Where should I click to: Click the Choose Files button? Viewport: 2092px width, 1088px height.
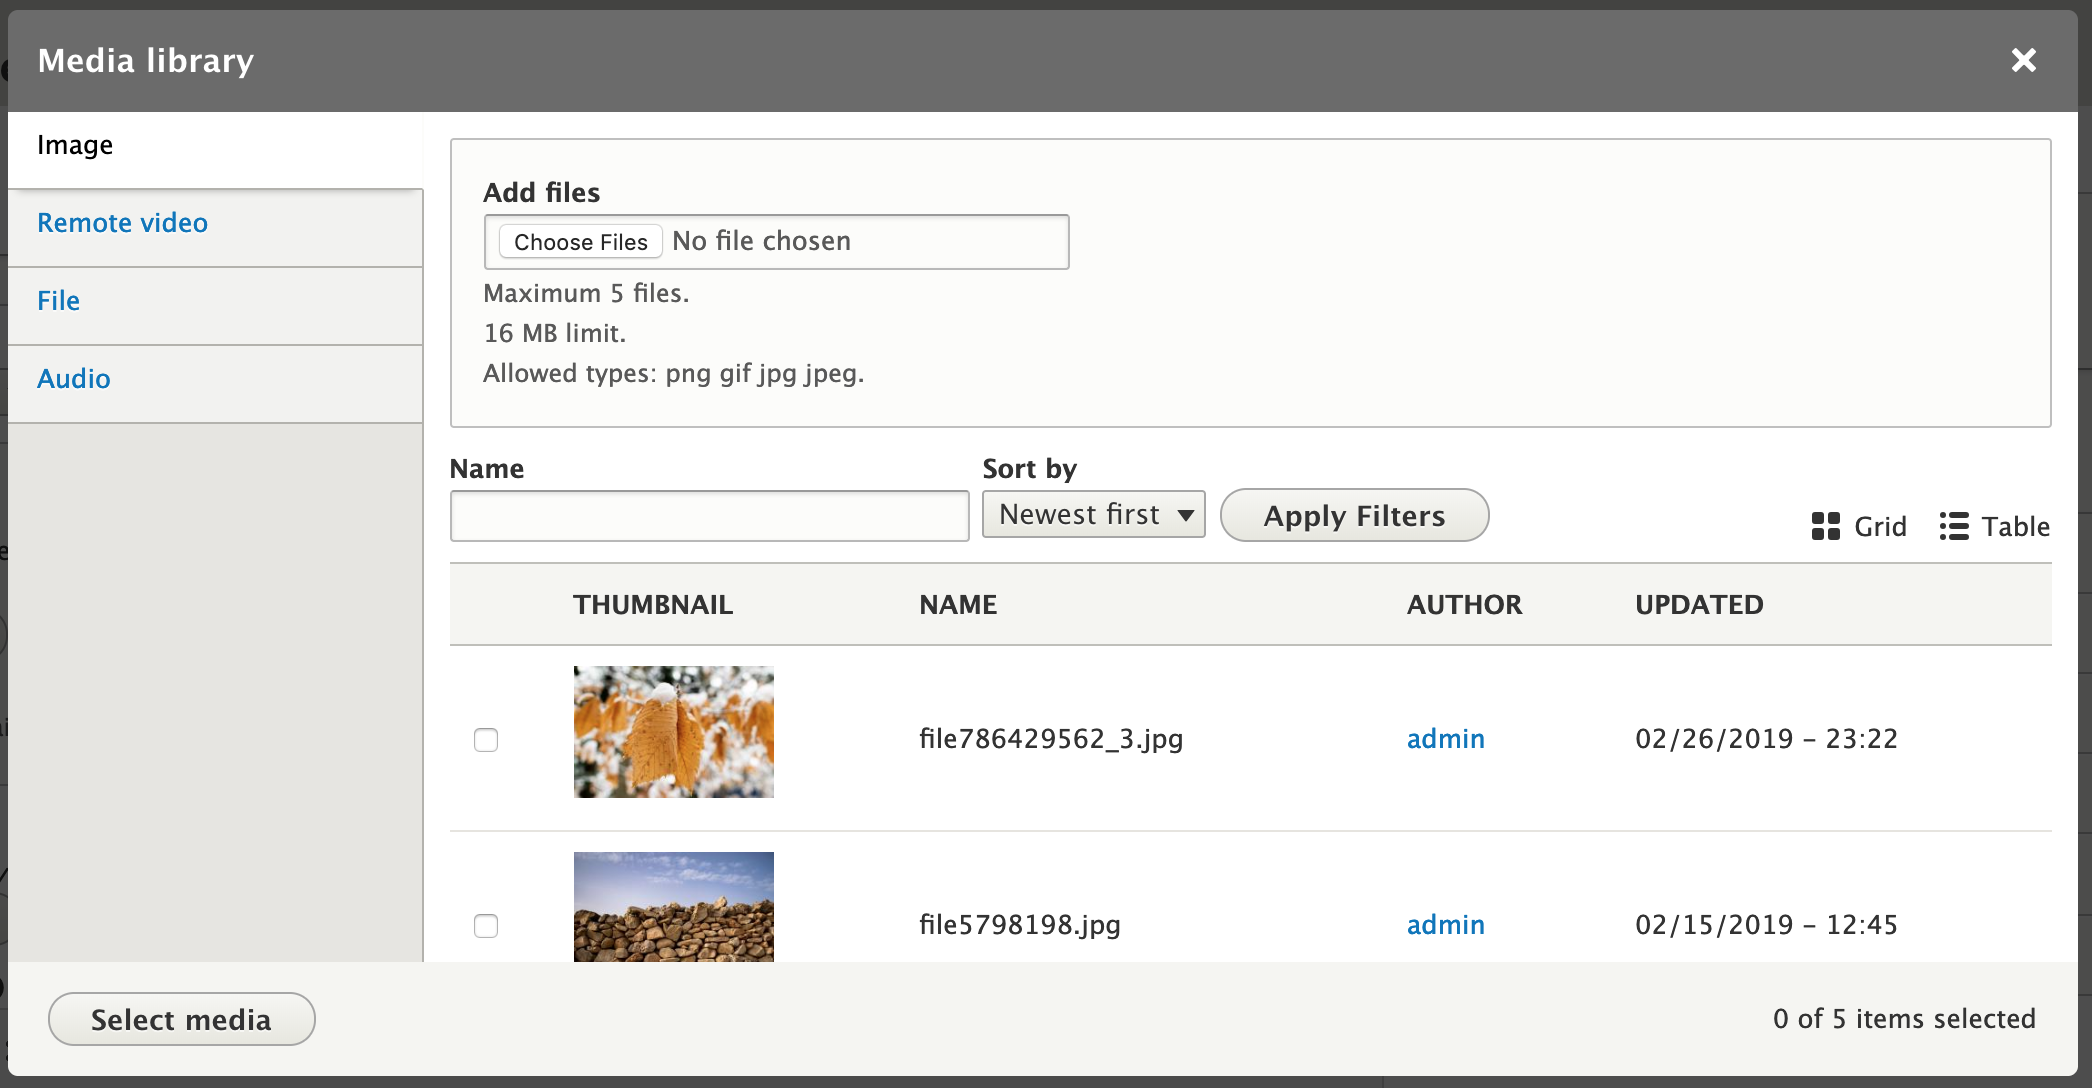coord(580,242)
